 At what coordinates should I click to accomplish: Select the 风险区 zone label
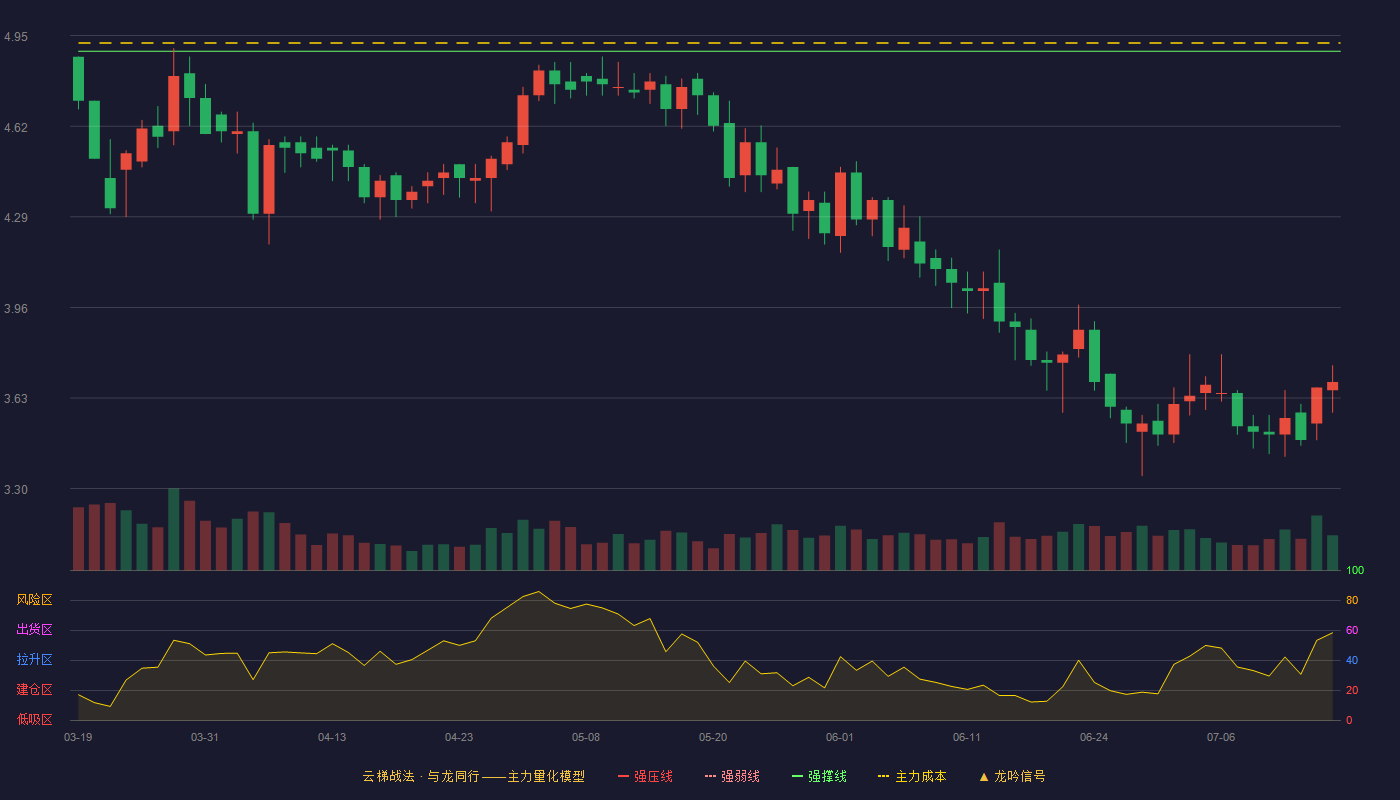click(x=34, y=600)
